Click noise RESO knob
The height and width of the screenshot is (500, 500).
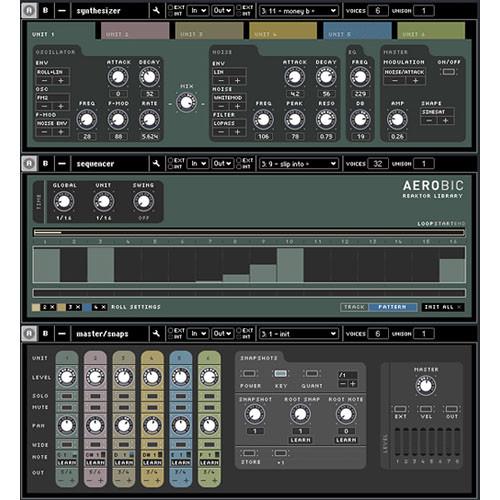326,120
